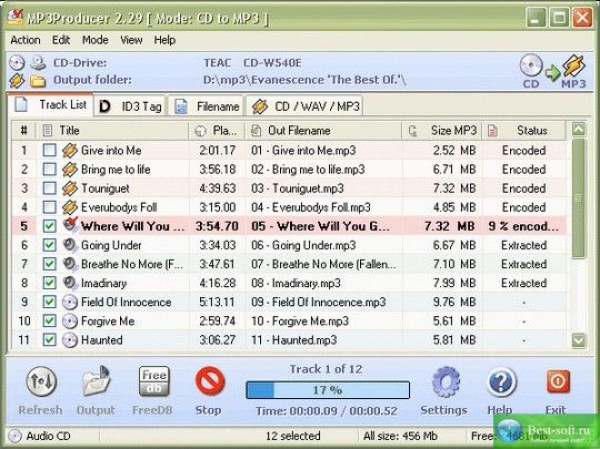This screenshot has width=600, height=449.
Task: Click the encoding icon of Where Will You
Action: click(70, 225)
